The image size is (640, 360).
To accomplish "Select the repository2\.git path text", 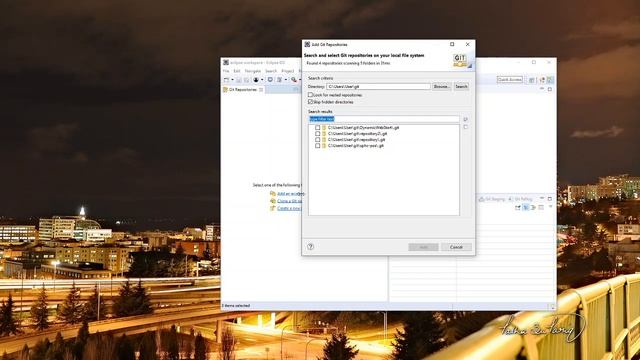I will coord(357,133).
